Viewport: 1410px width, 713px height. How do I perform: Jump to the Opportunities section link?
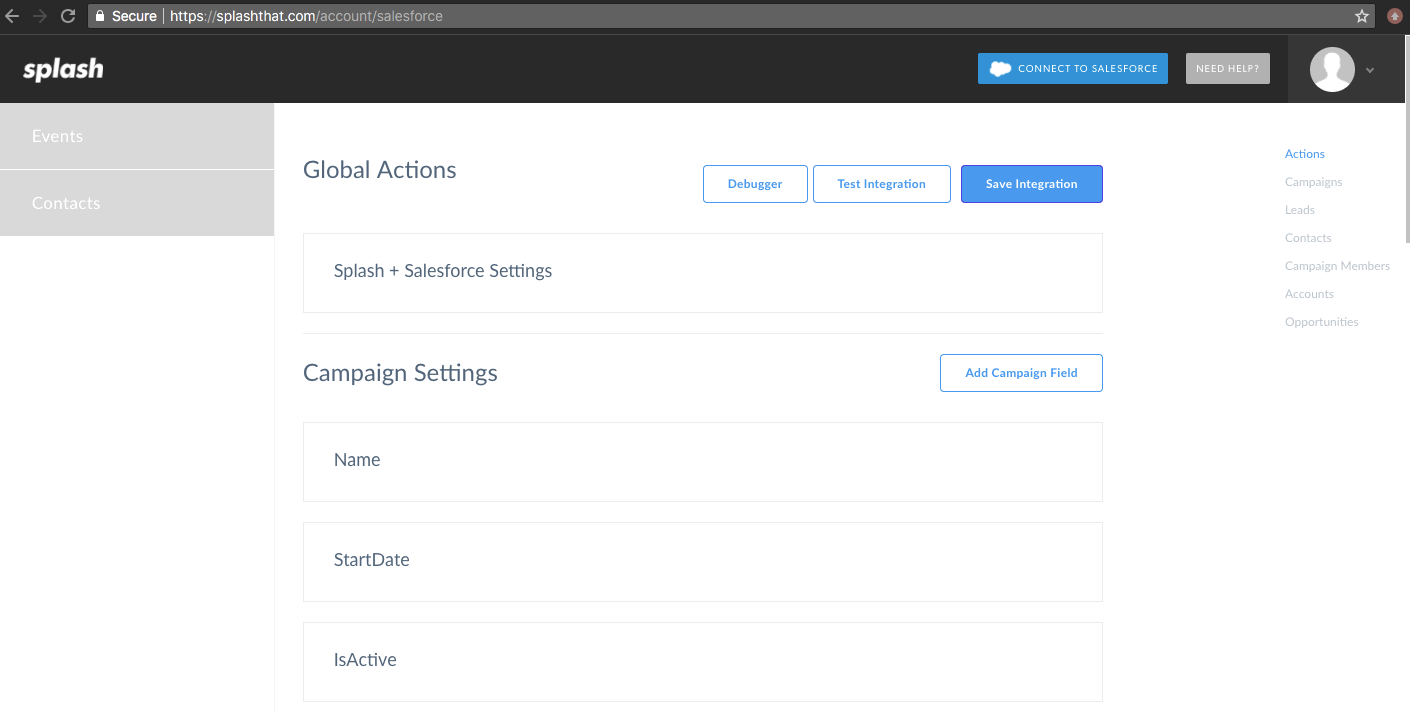[1321, 322]
